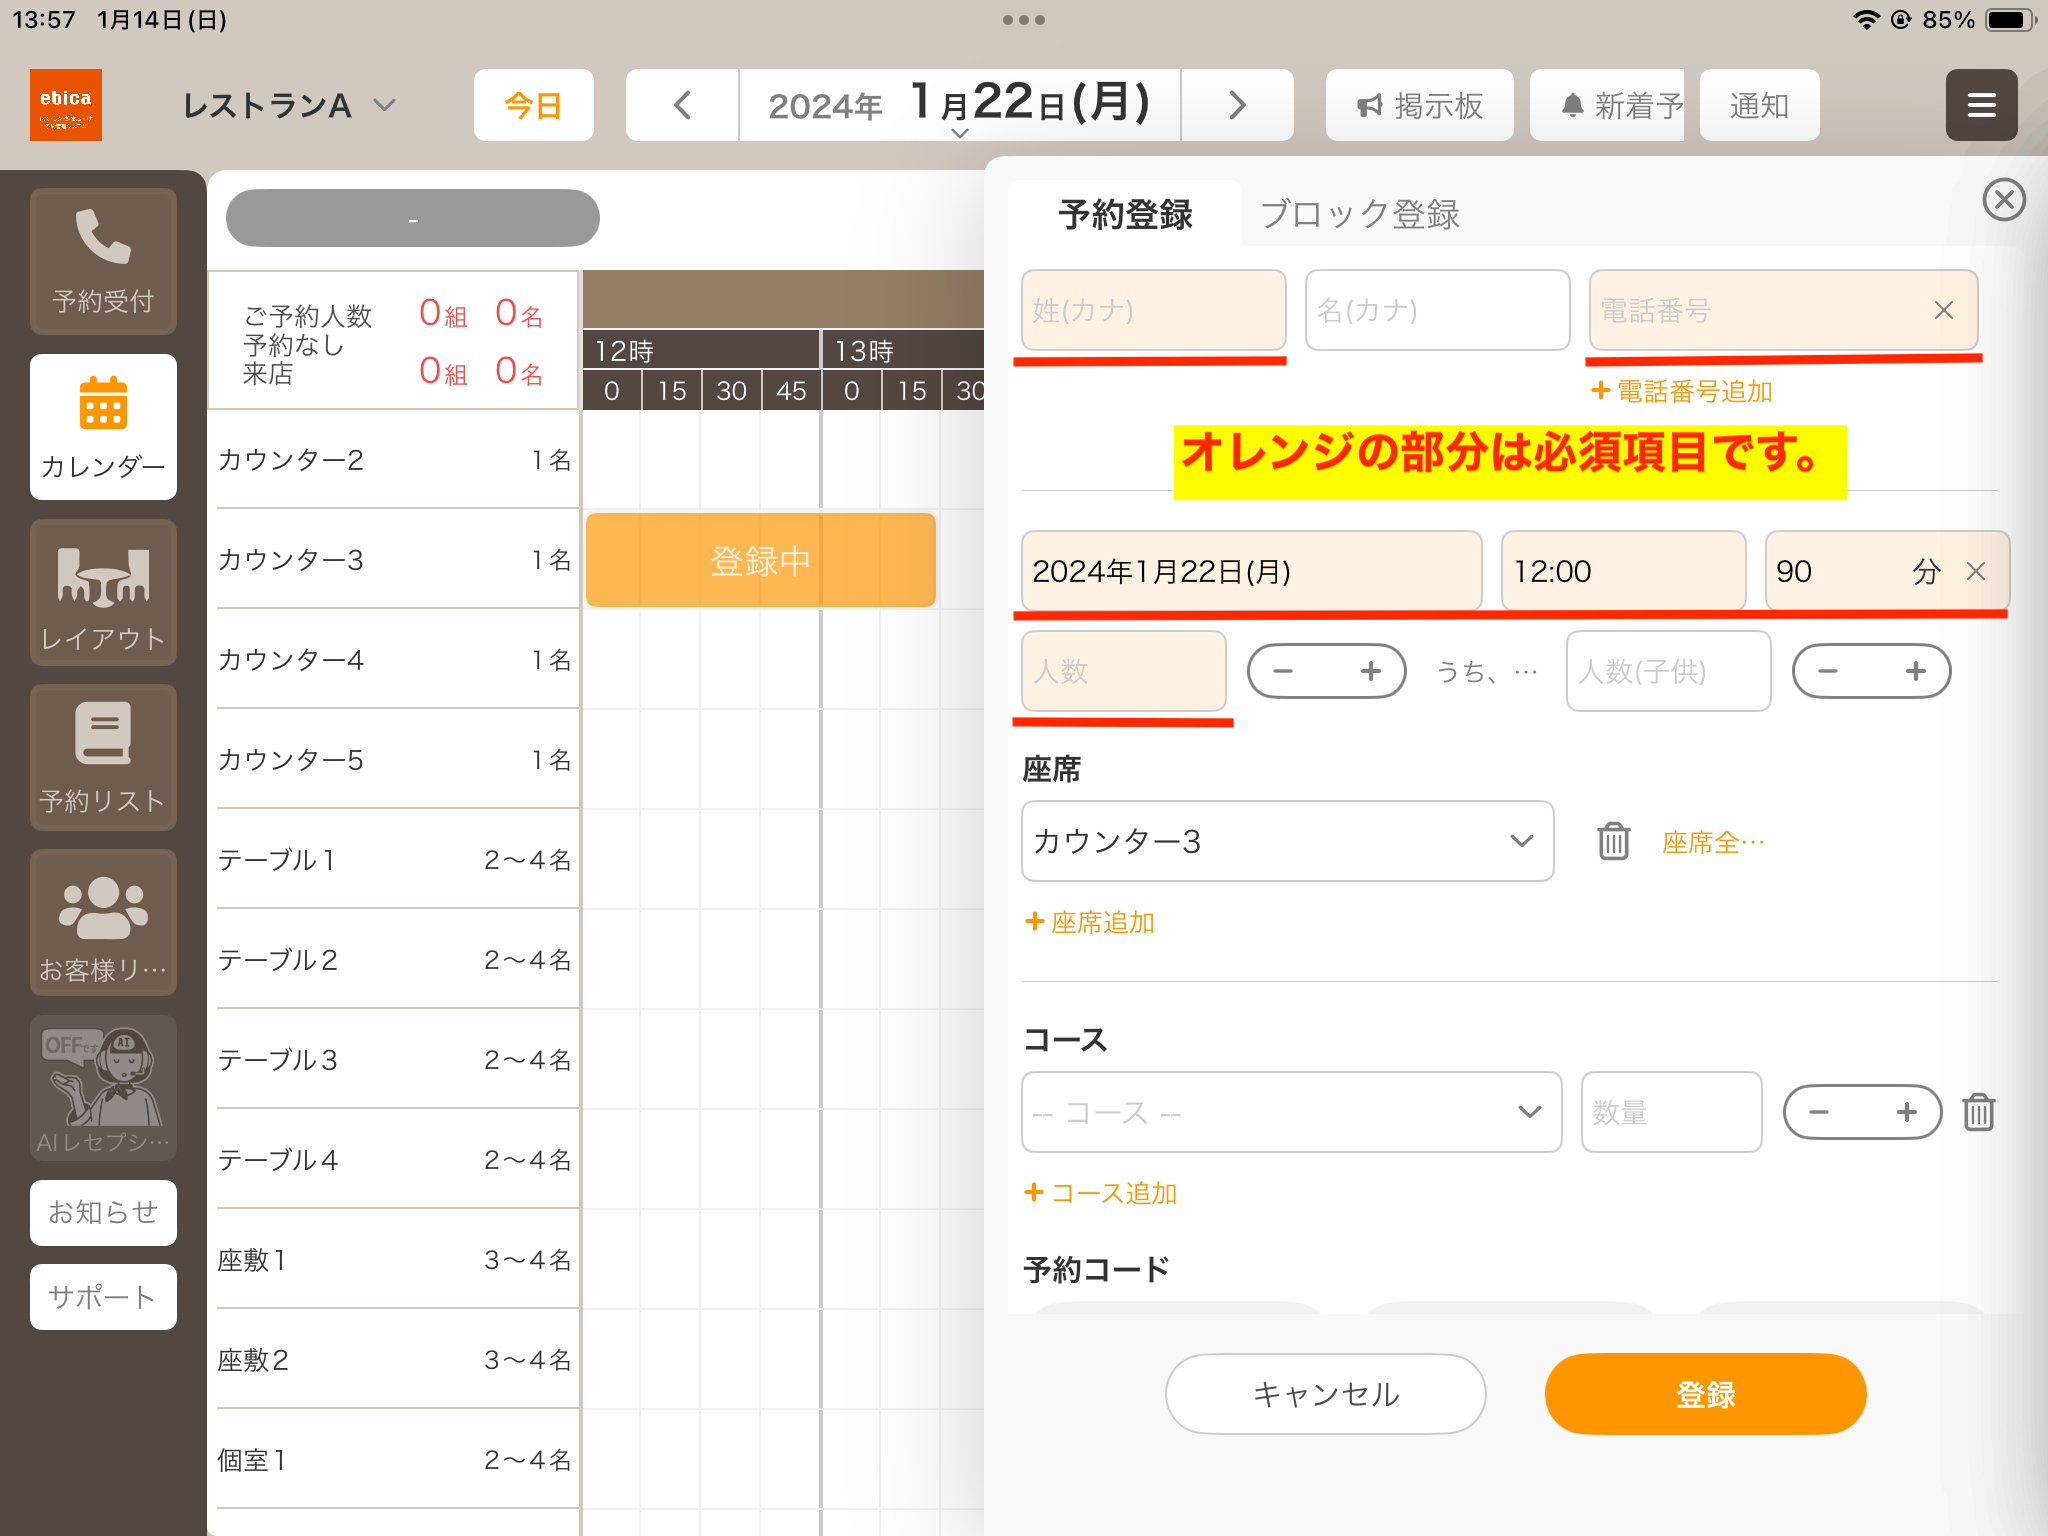Open the 座席 カウンター3 dropdown
2048x1536 pixels.
coord(1287,841)
